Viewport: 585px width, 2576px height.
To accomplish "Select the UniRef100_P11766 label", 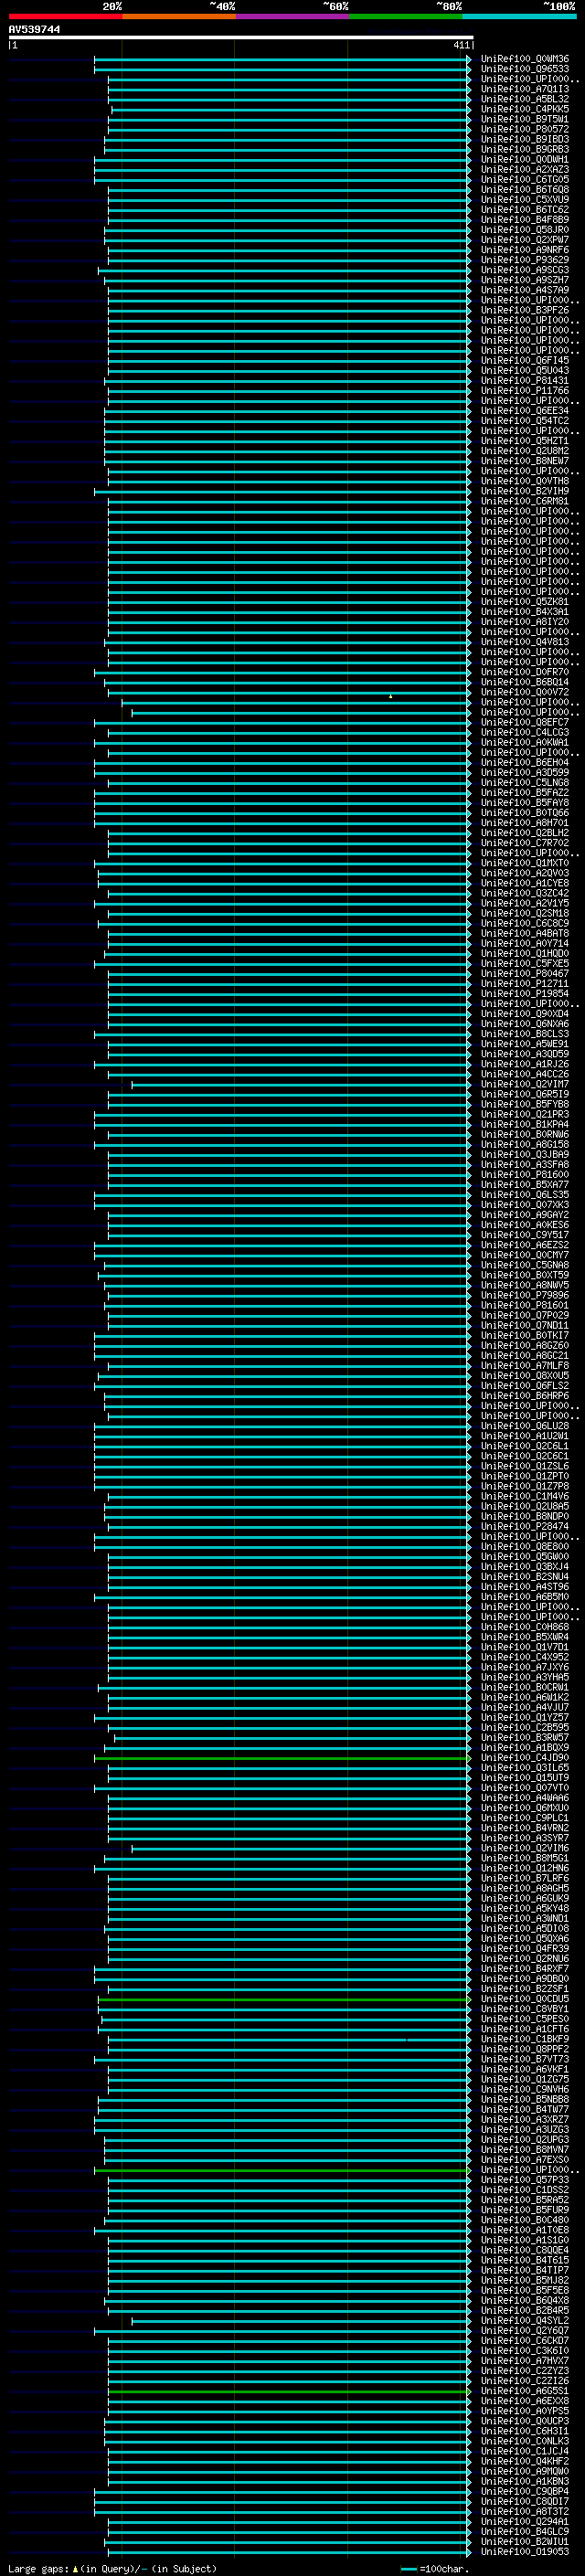I will click(x=524, y=391).
